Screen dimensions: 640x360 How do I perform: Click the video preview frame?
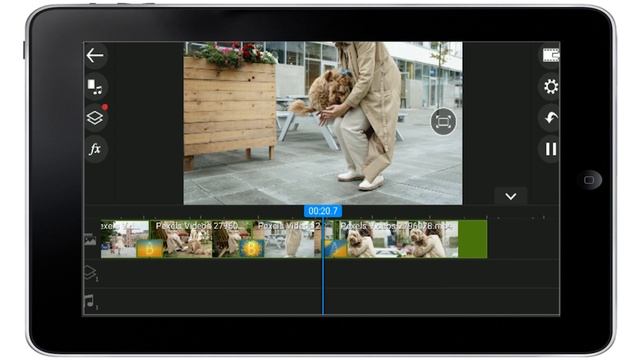pos(323,123)
